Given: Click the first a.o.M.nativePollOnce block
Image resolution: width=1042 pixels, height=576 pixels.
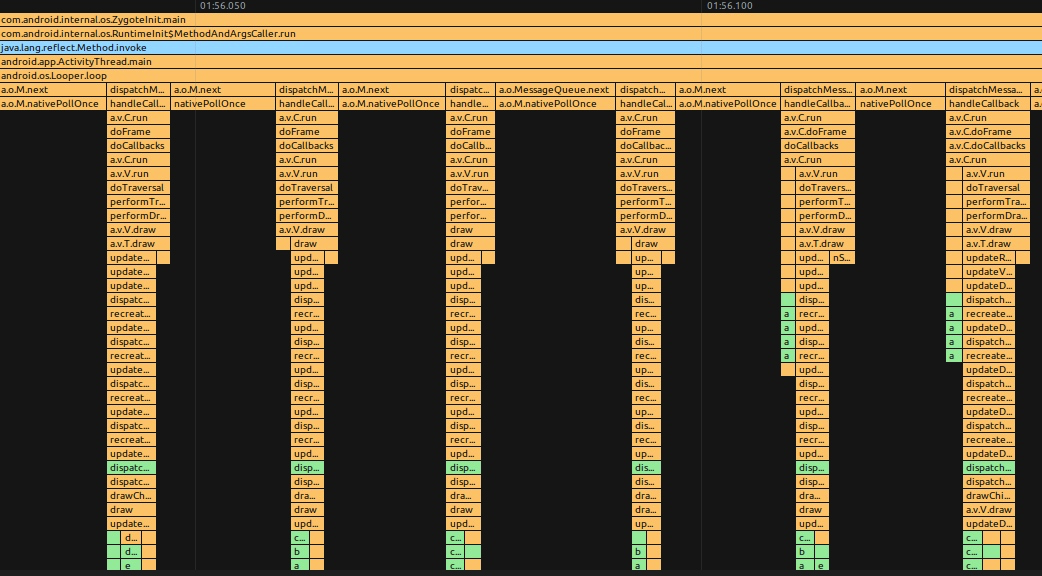Looking at the screenshot, I should (x=52, y=104).
